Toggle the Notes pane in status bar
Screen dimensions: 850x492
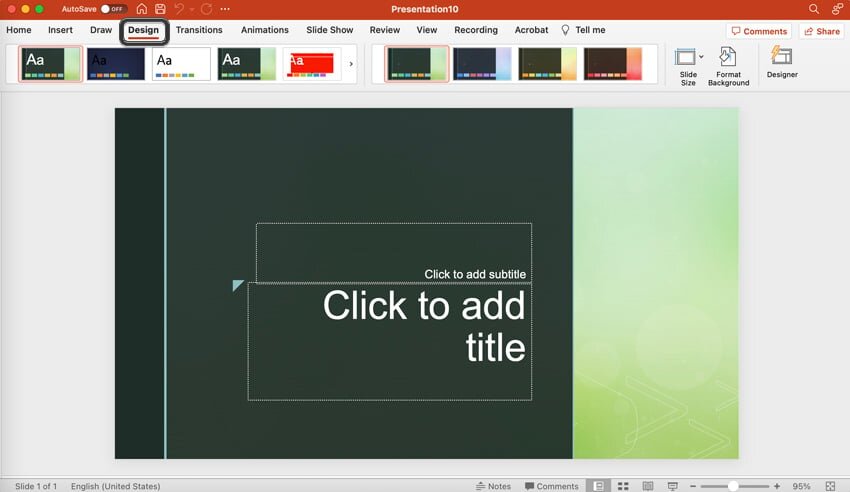click(x=493, y=486)
